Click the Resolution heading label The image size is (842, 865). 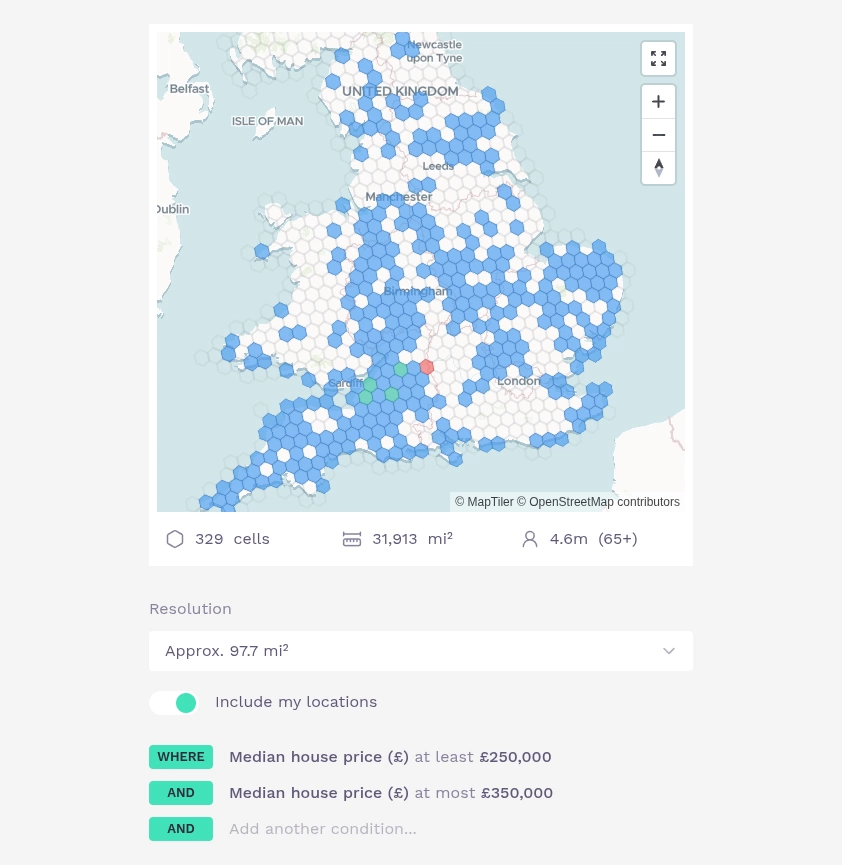point(190,609)
